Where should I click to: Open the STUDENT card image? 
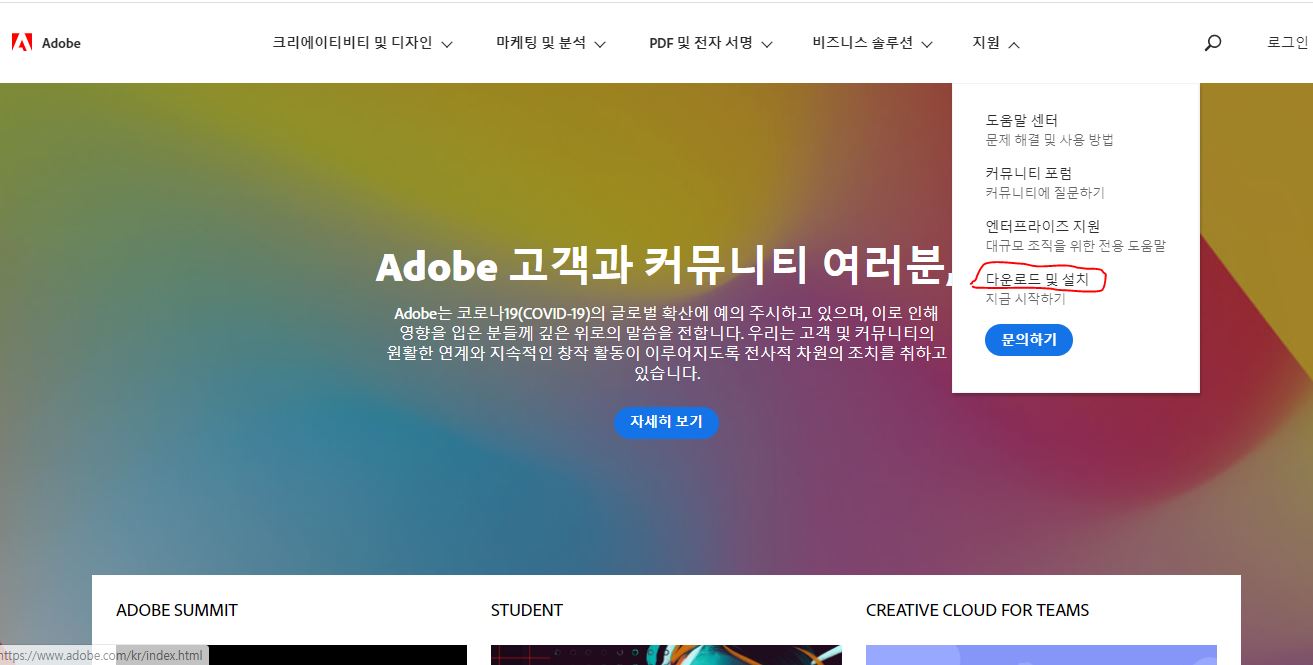[x=666, y=655]
